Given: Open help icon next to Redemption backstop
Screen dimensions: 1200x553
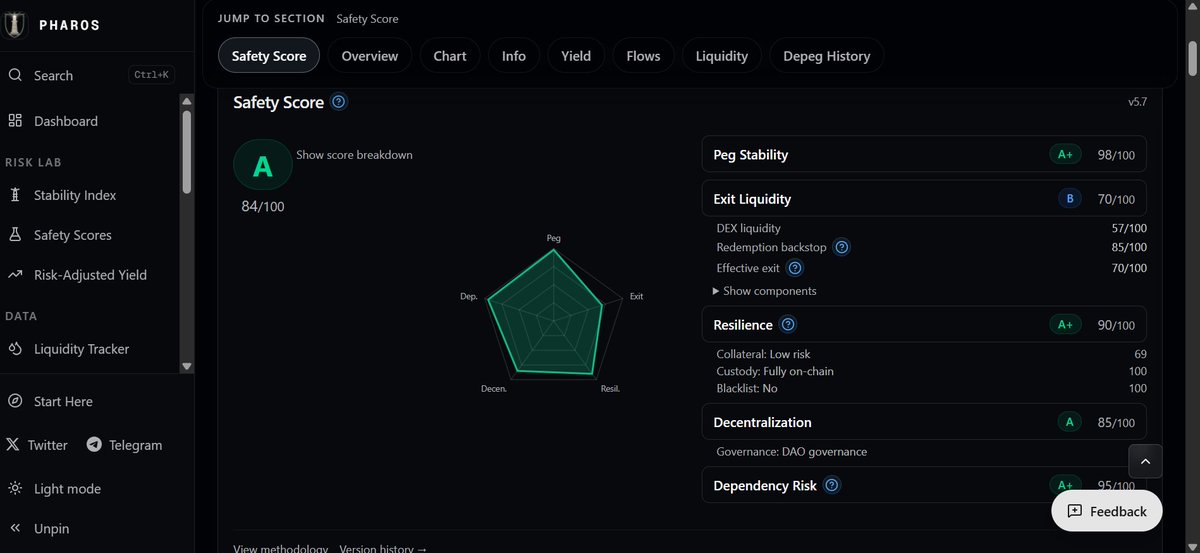Looking at the screenshot, I should coord(842,247).
